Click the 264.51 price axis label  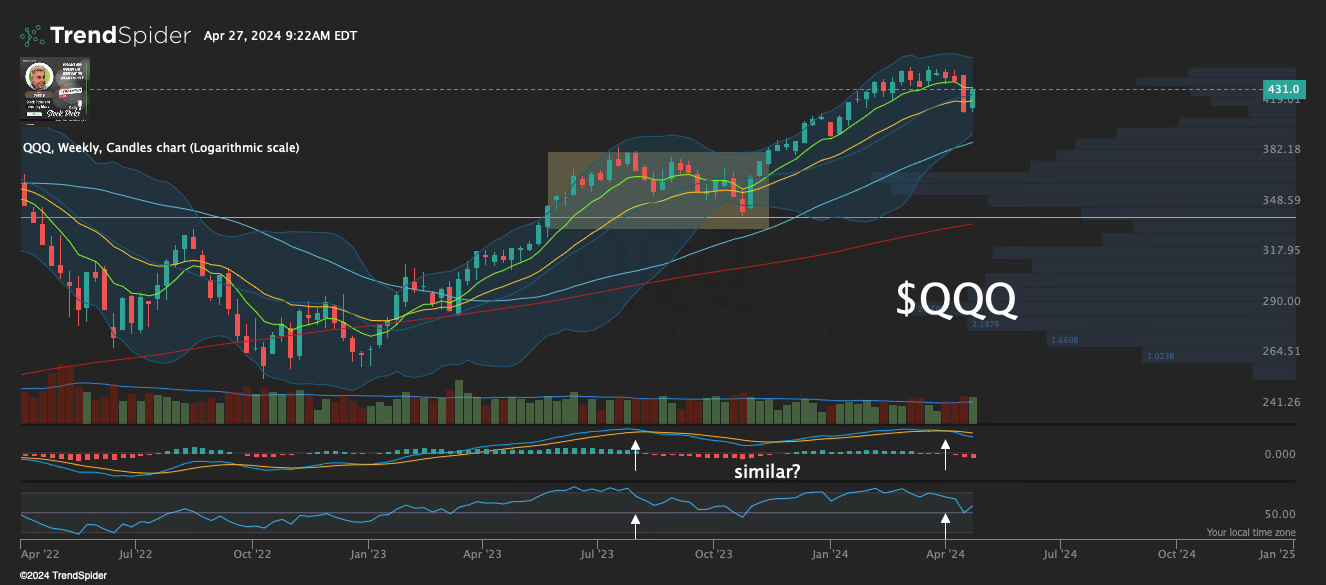[1283, 351]
